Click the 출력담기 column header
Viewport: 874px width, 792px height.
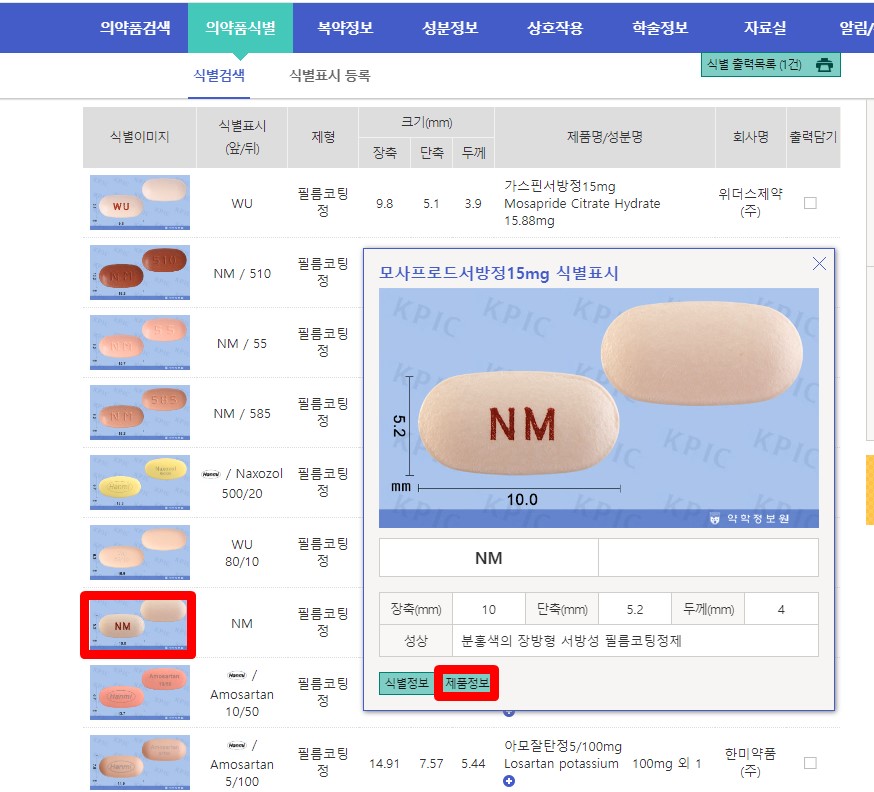[813, 137]
